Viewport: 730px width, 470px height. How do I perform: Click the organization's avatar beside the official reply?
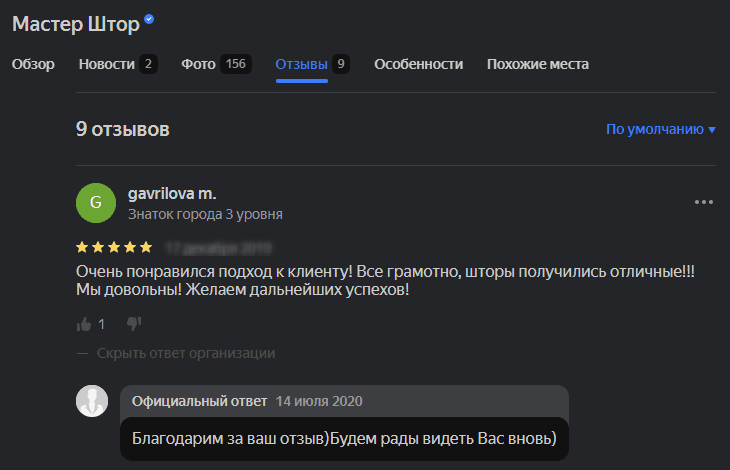92,401
